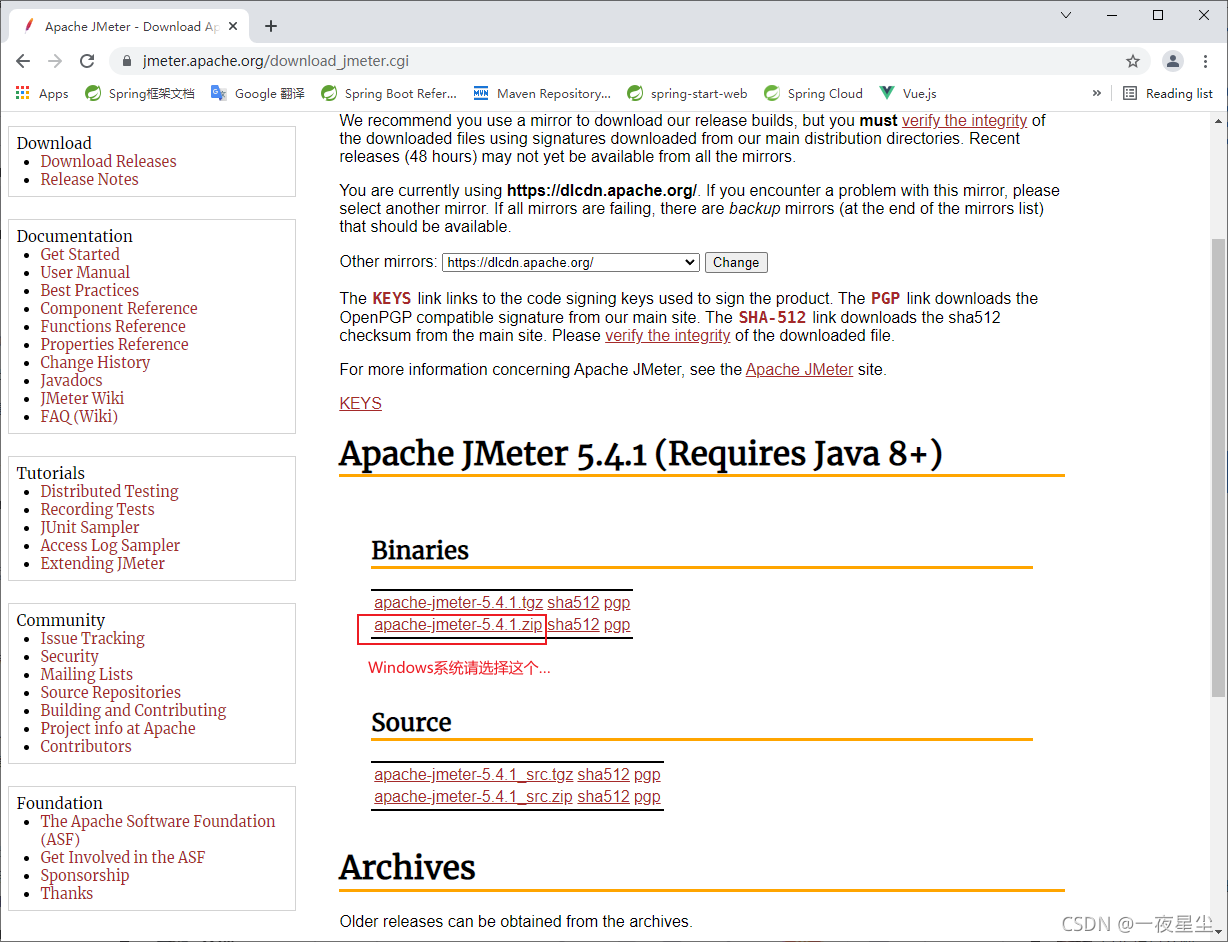This screenshot has width=1228, height=942.
Task: Open sha512 link for binary tgz
Action: [573, 602]
